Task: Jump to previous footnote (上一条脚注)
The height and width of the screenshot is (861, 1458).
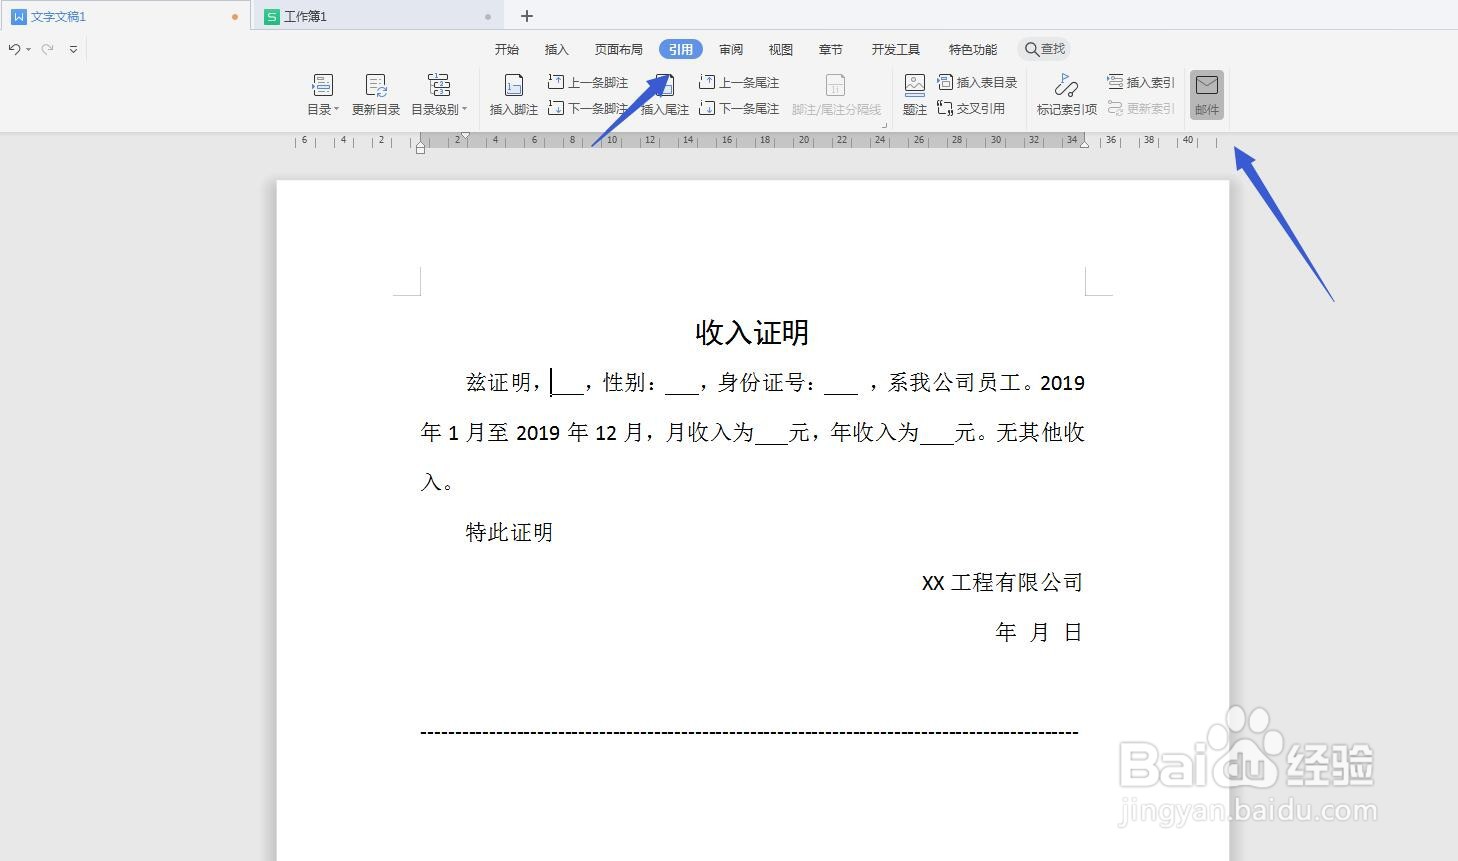Action: (588, 82)
